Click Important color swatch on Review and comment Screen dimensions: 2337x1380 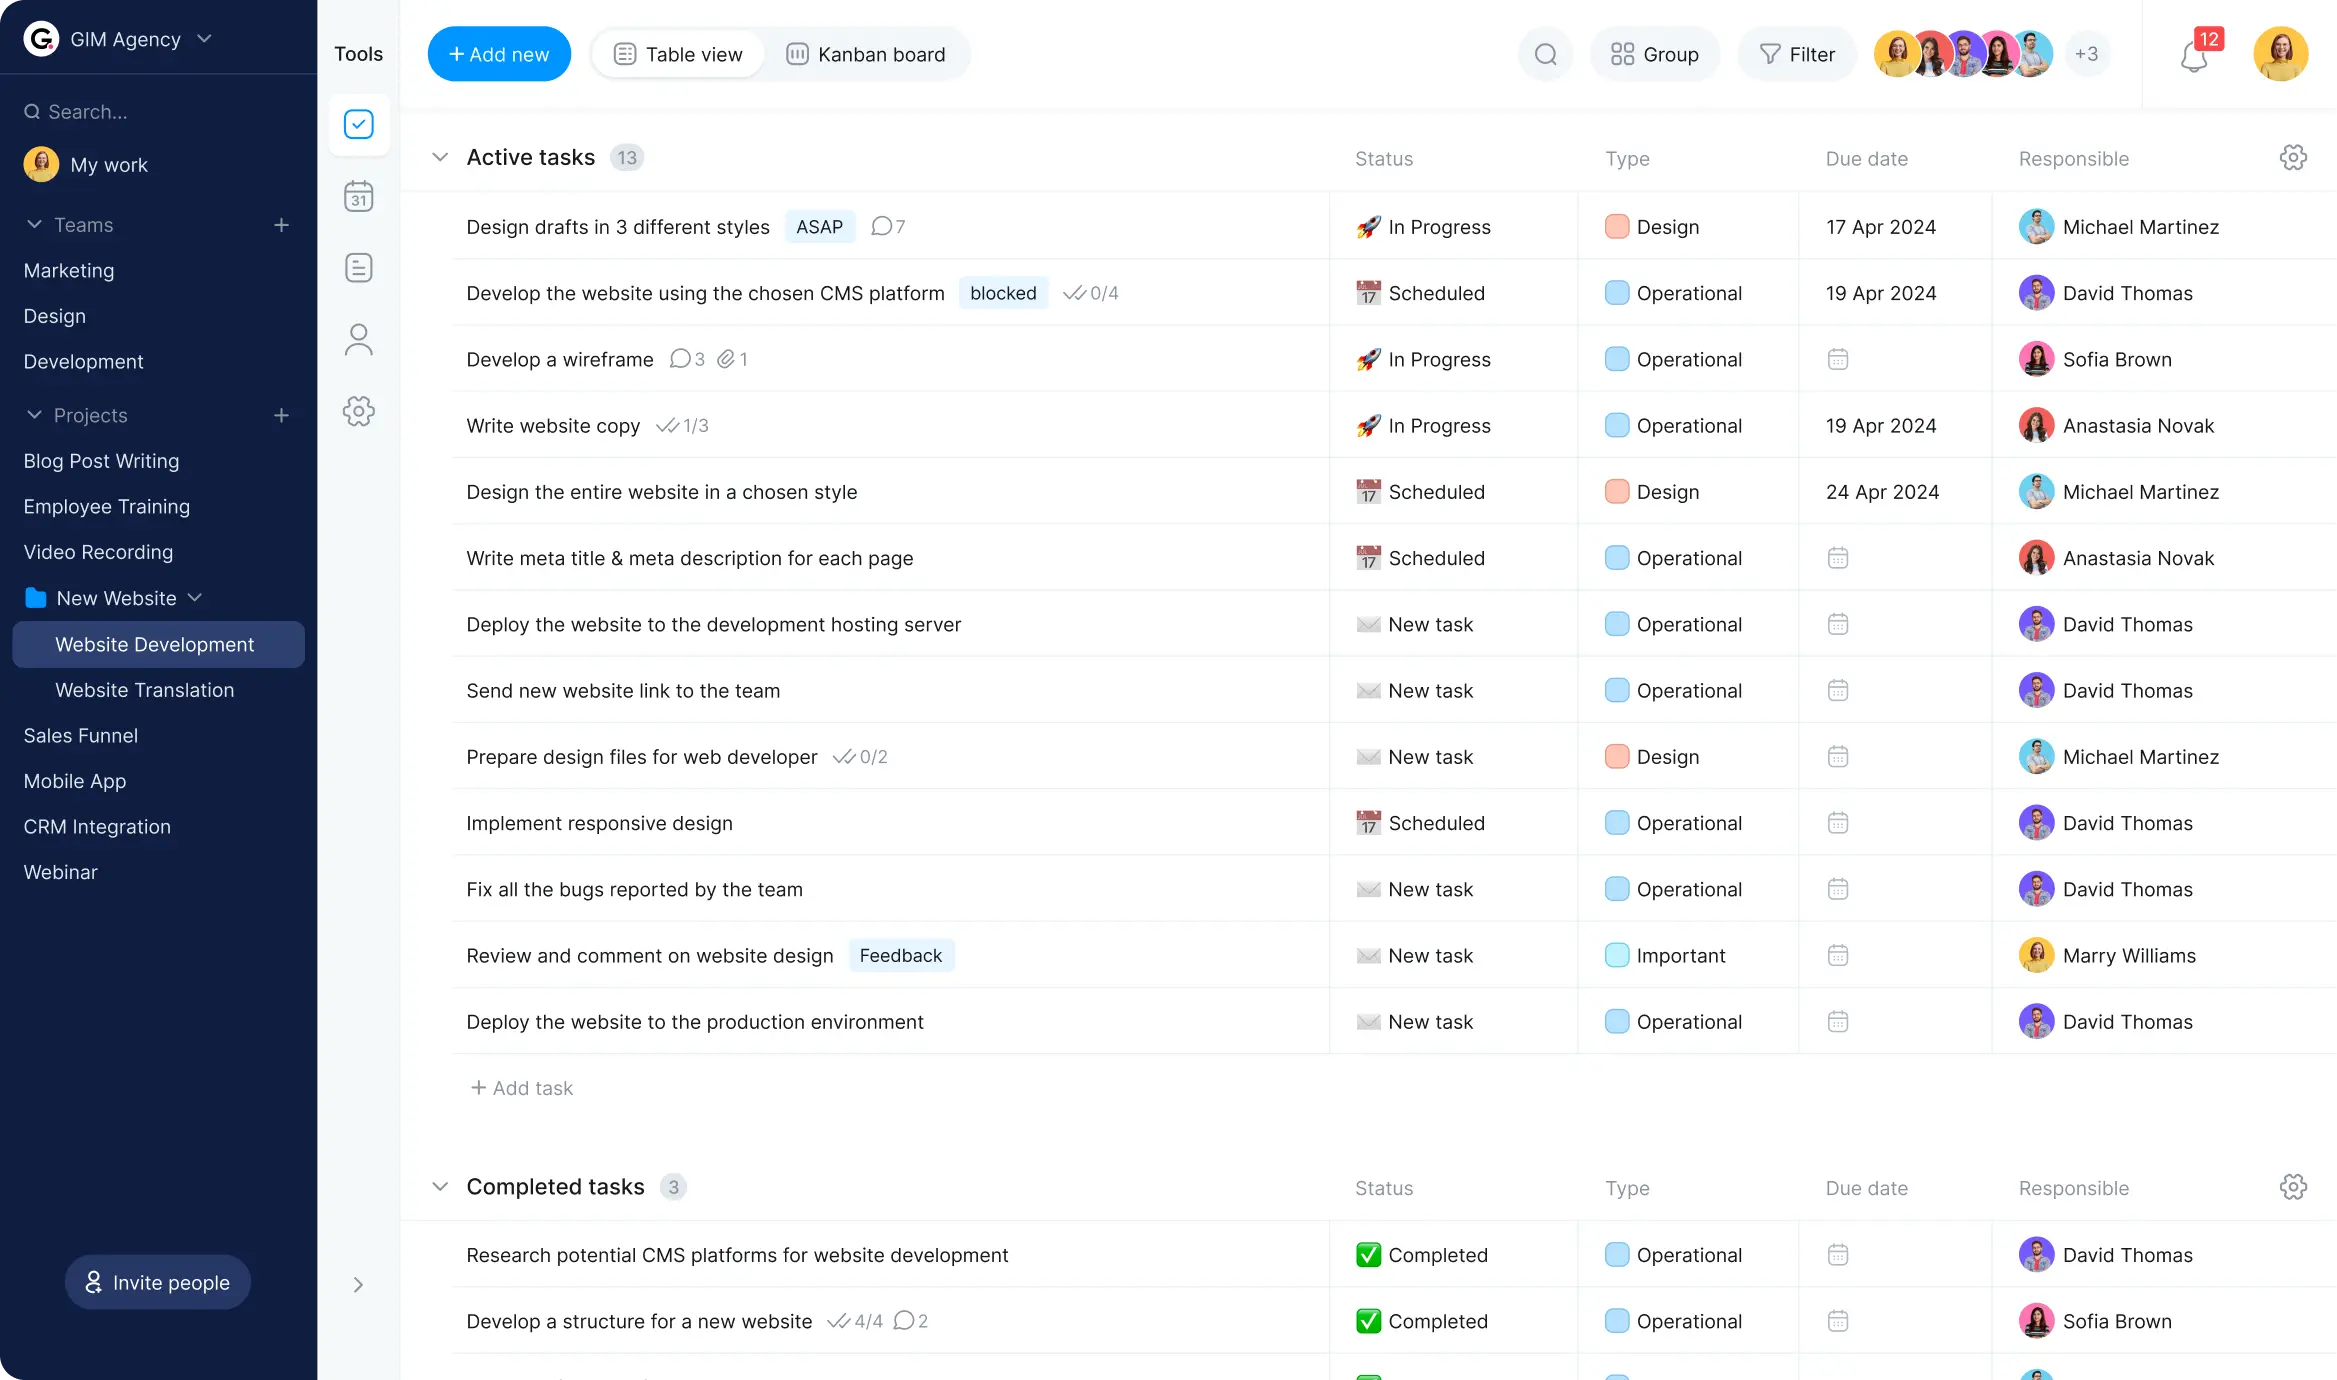[x=1616, y=955]
